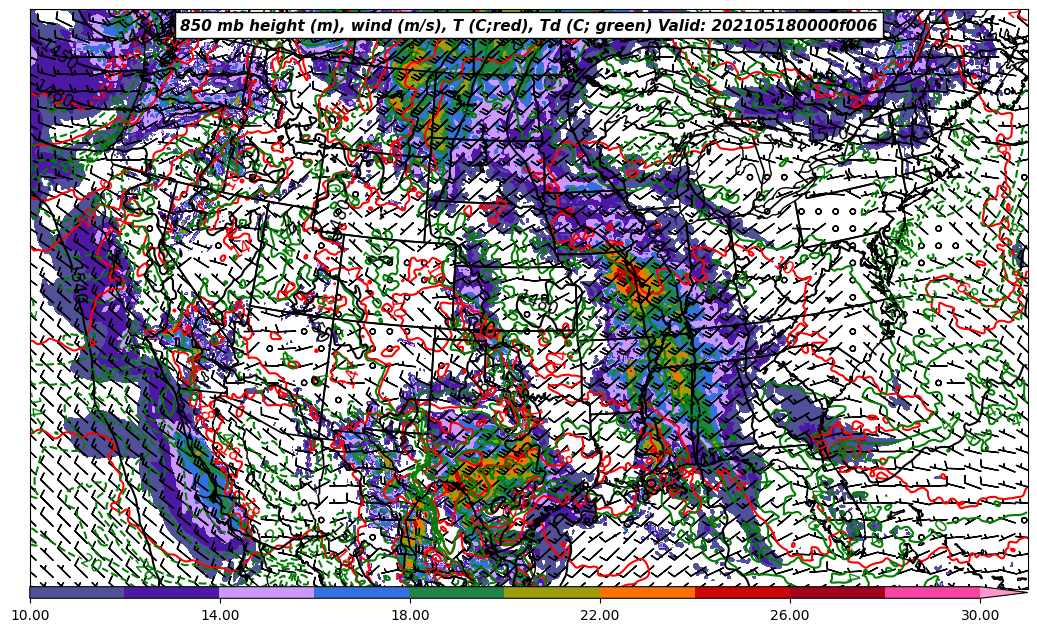
Task: Click the orange 22–24 colorbar segment
Action: [x=647, y=592]
